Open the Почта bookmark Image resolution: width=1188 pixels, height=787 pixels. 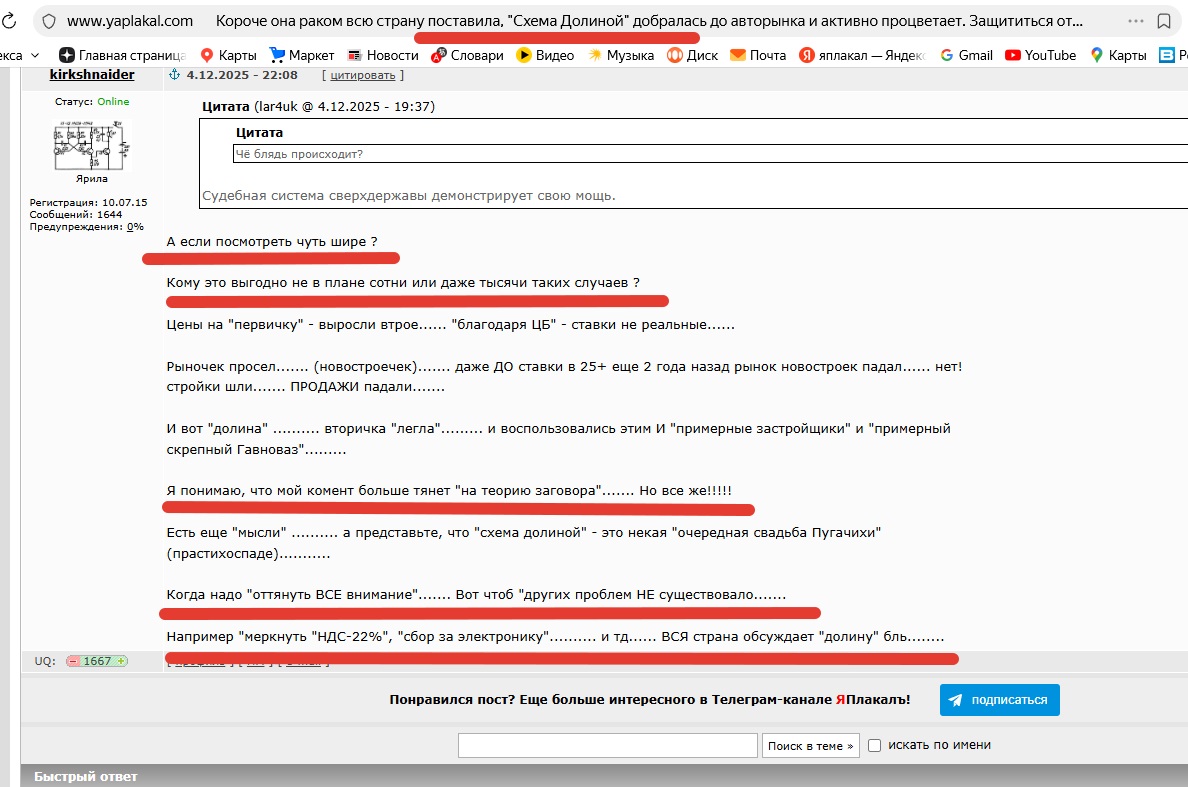758,55
